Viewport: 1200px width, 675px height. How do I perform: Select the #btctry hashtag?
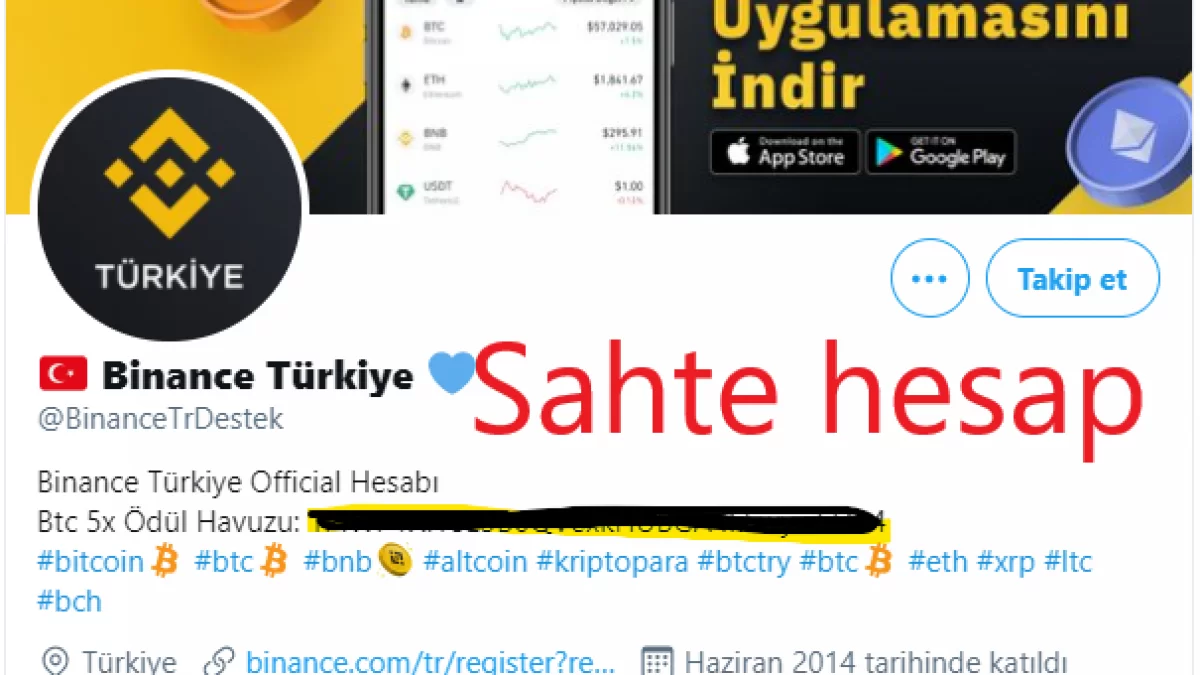coord(744,562)
